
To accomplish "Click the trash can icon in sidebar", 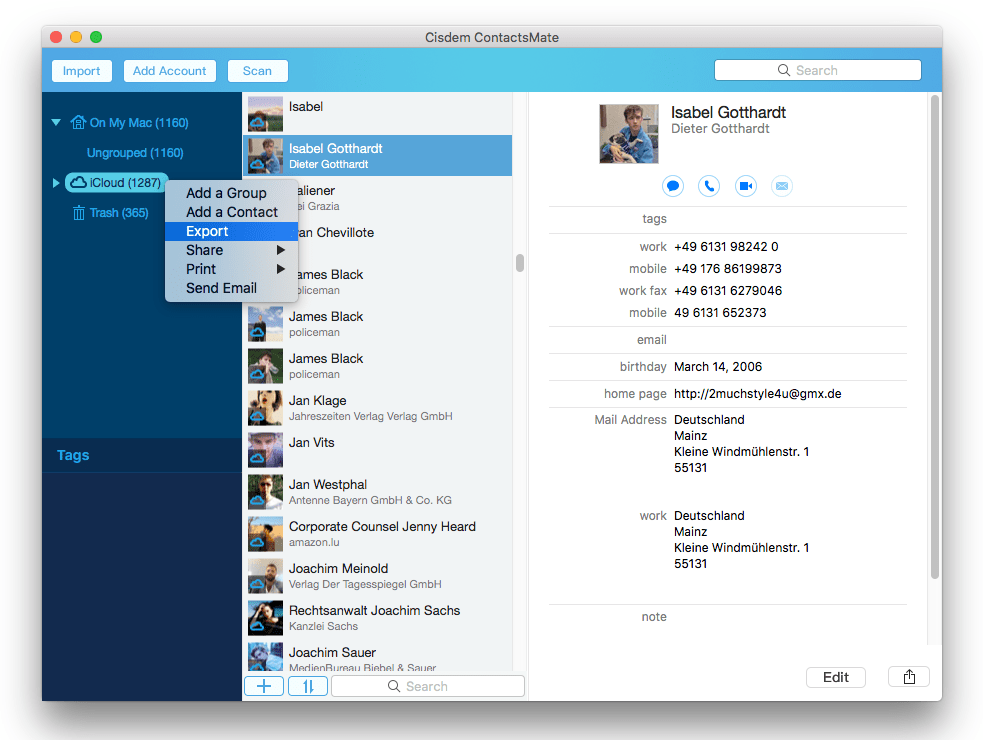I will [x=78, y=213].
